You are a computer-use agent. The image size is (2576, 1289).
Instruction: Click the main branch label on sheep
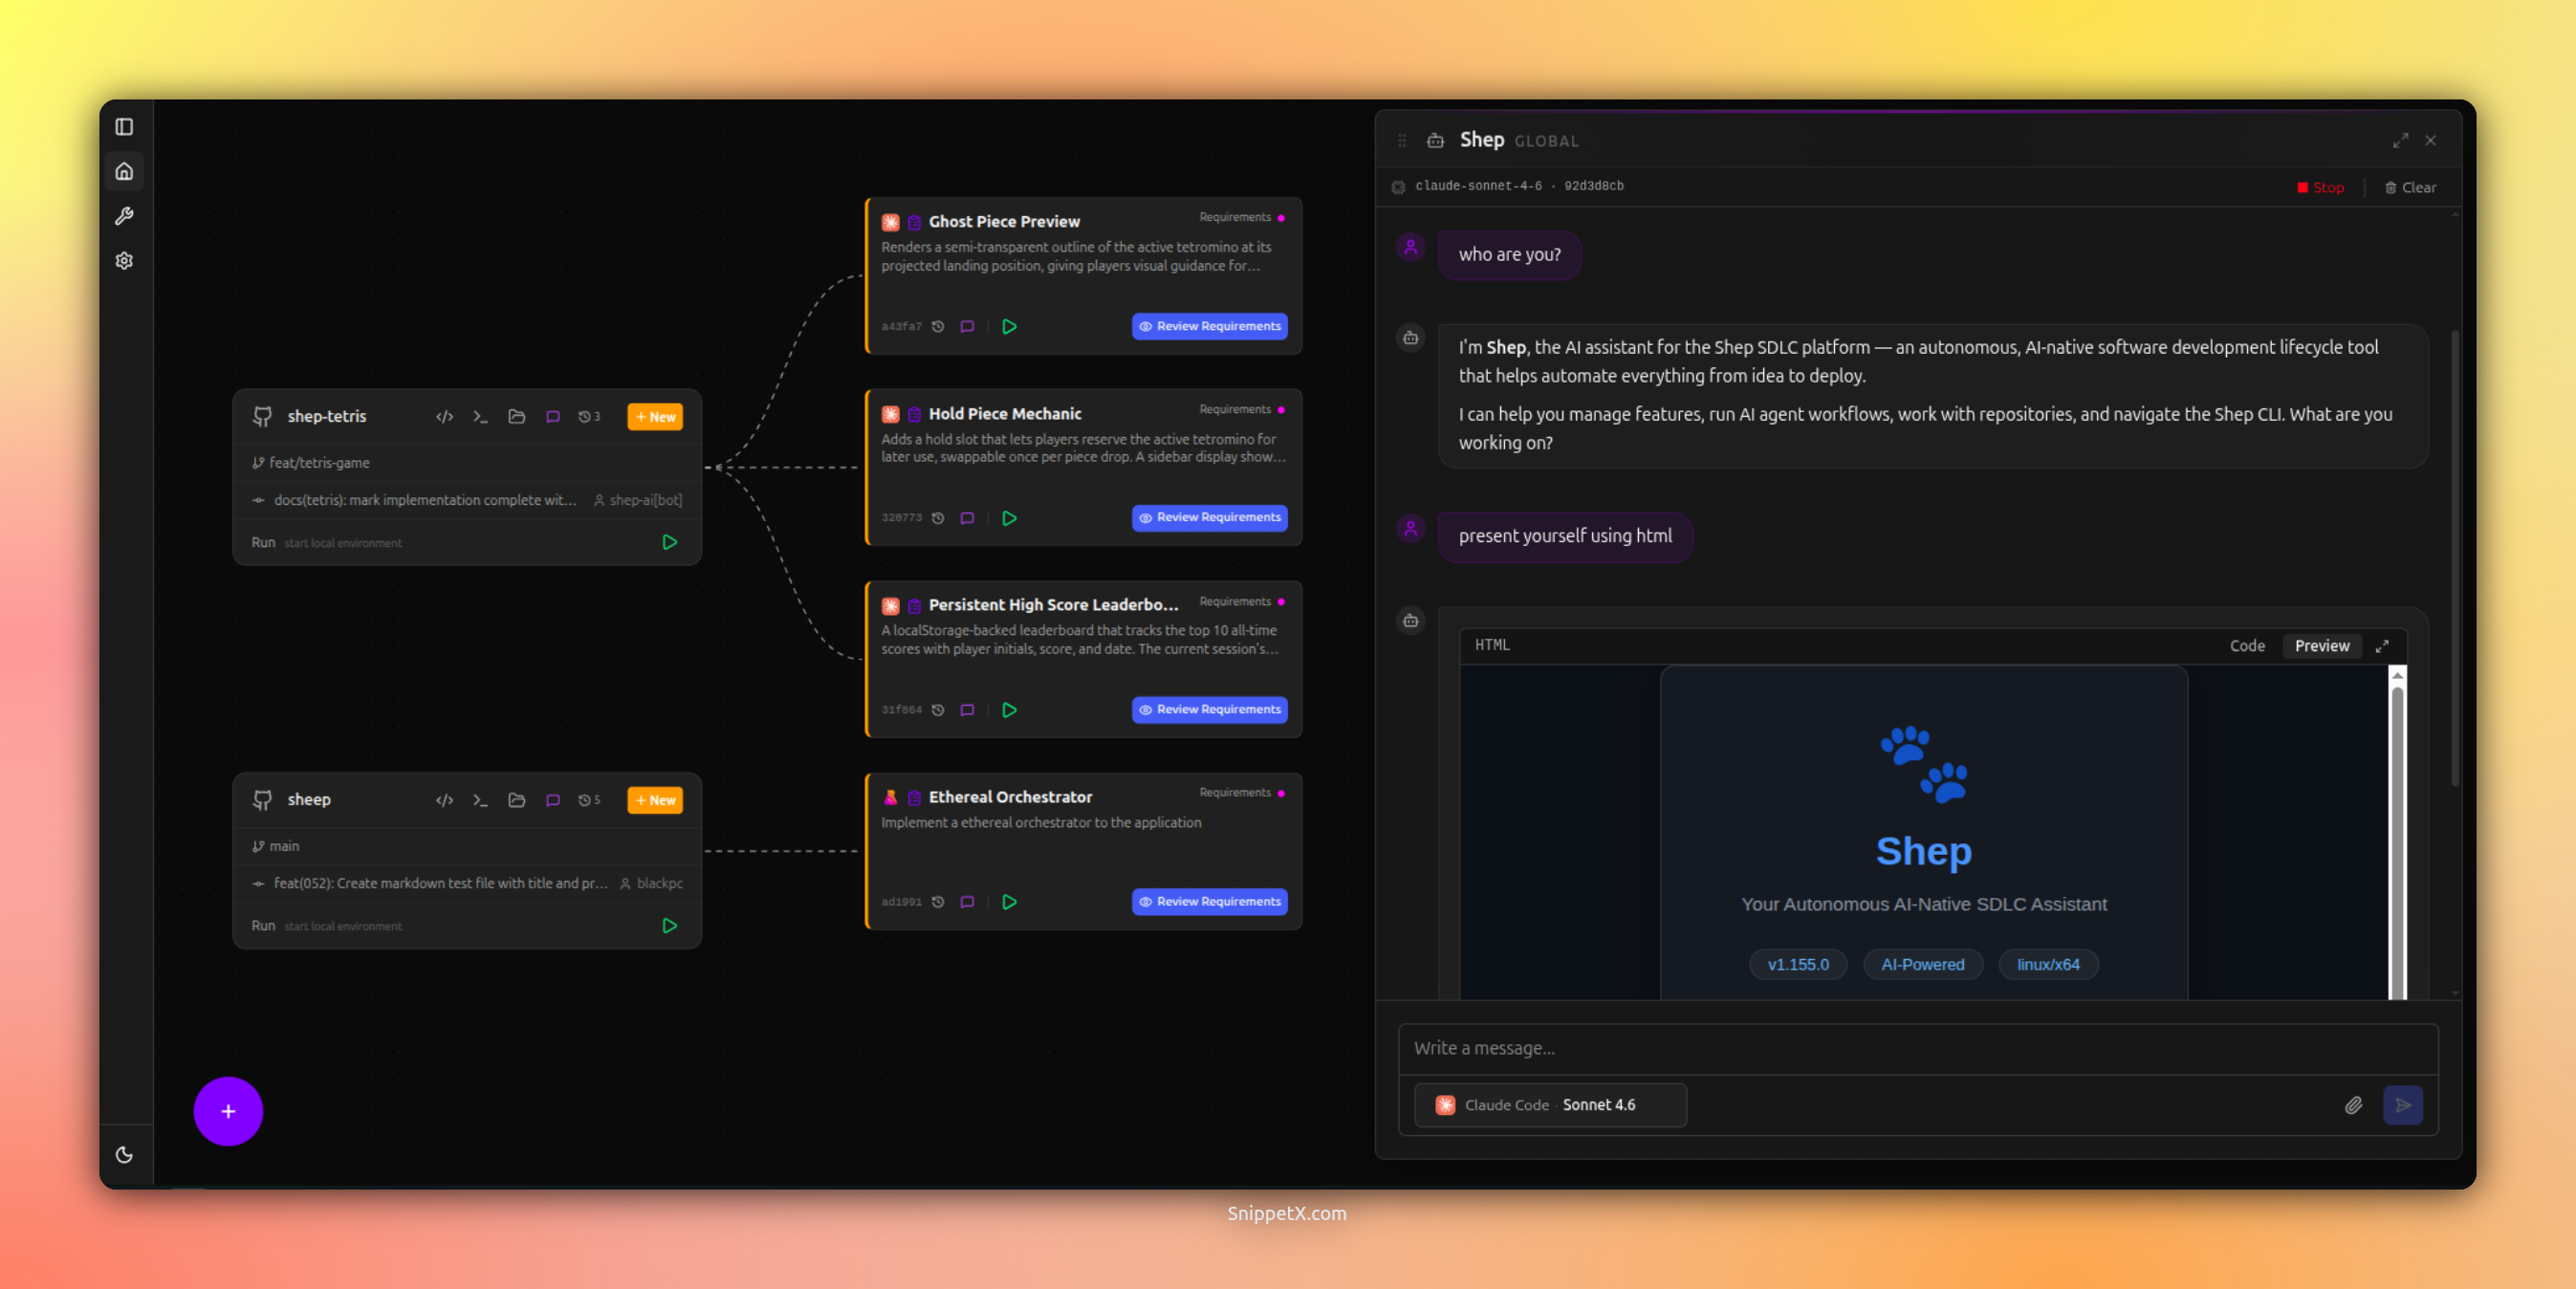pos(284,846)
